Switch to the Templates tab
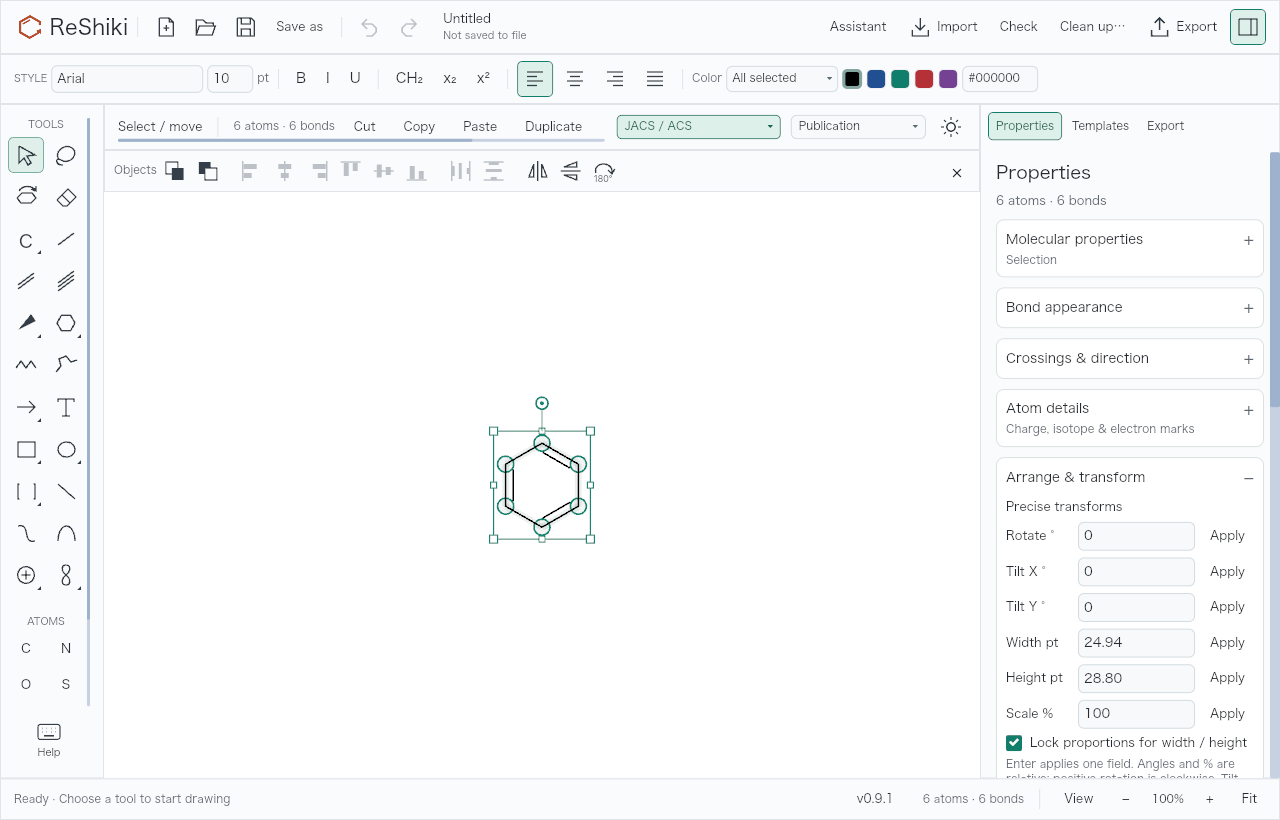The height and width of the screenshot is (820, 1280). [1100, 126]
